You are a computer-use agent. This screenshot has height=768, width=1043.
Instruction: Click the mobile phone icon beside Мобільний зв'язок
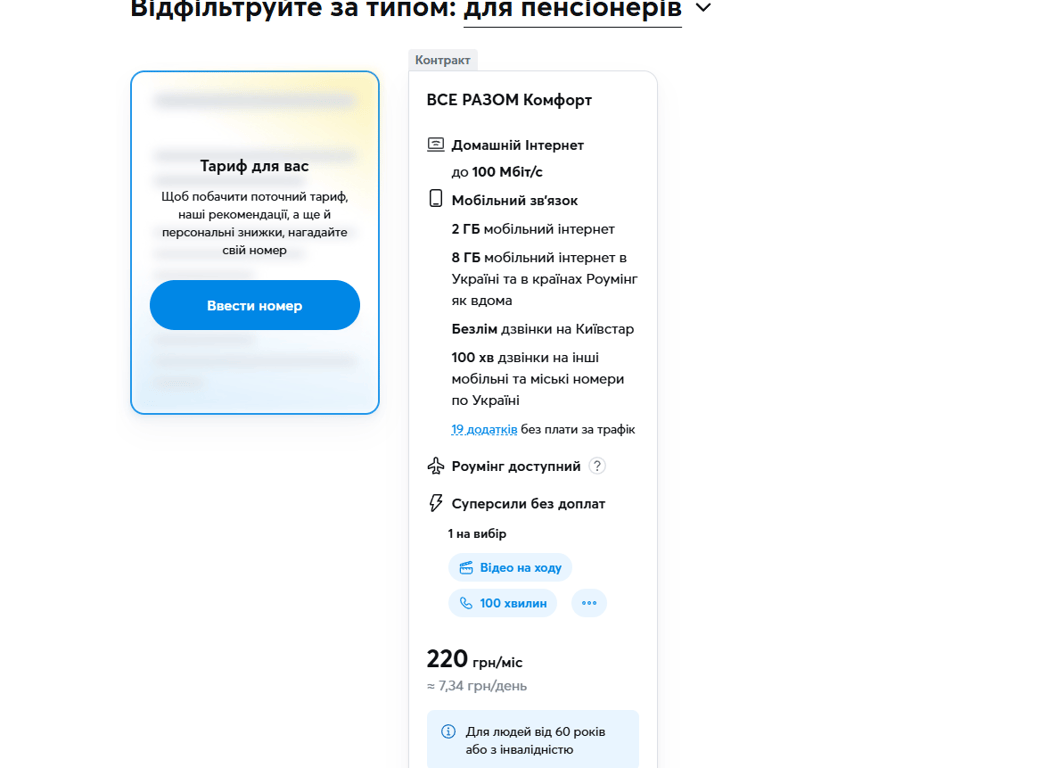(x=436, y=199)
